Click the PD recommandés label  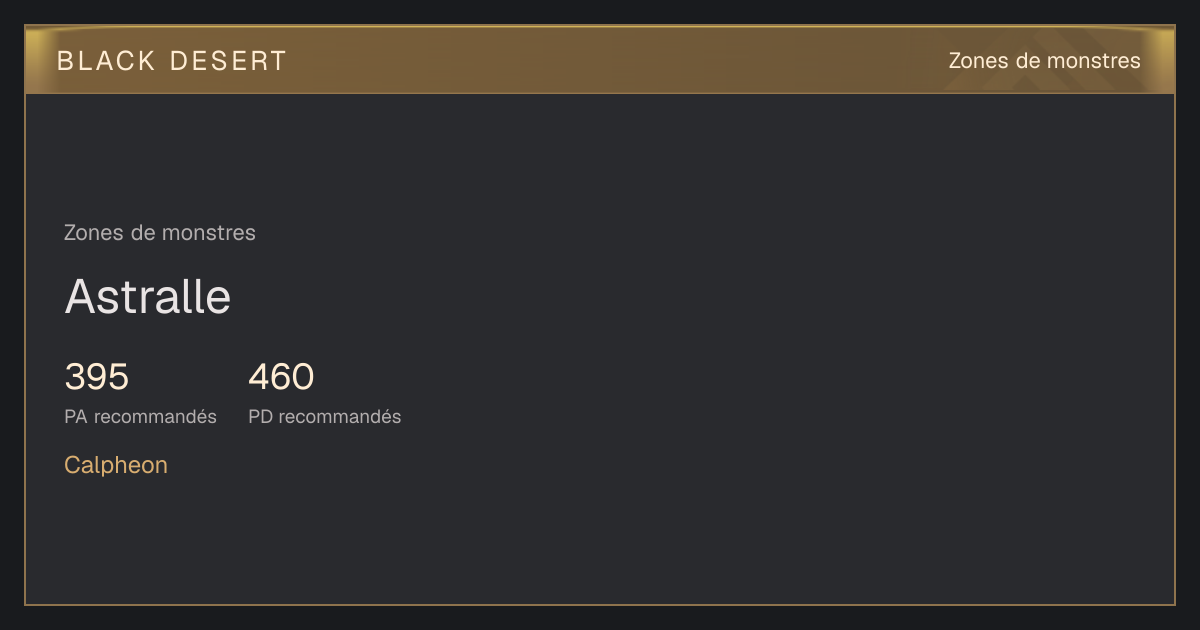click(x=325, y=417)
